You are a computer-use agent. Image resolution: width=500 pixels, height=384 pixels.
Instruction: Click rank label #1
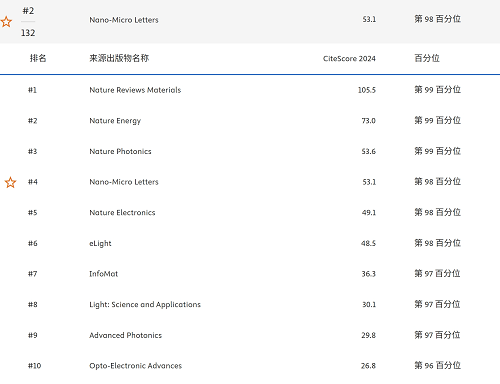pyautogui.click(x=32, y=90)
